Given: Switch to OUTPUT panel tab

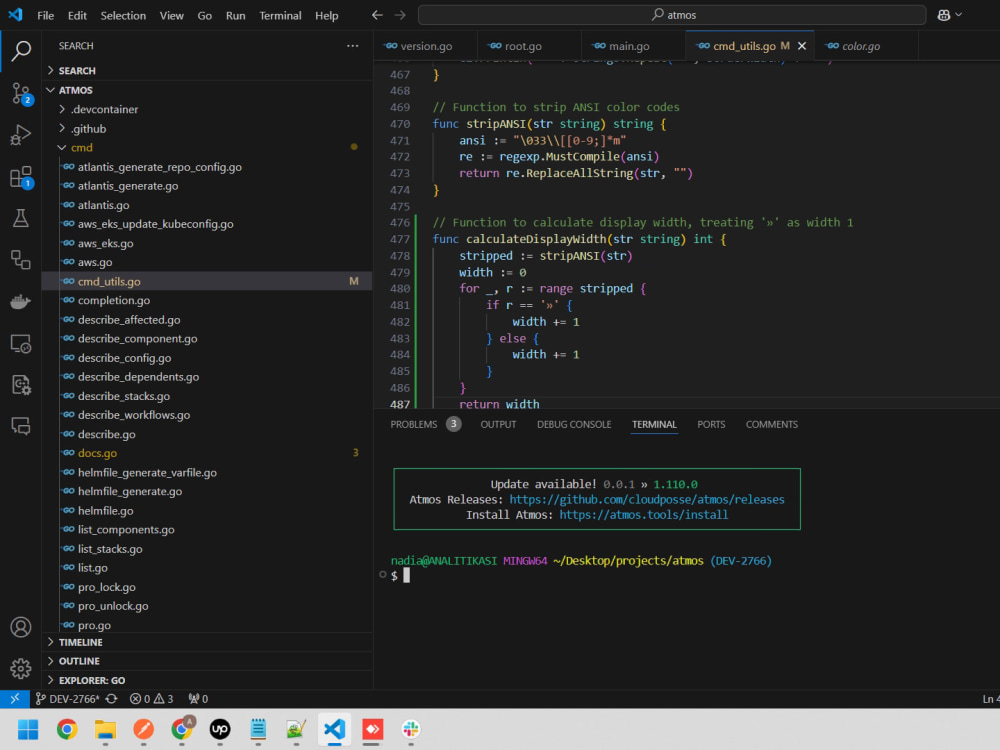Looking at the screenshot, I should 498,425.
